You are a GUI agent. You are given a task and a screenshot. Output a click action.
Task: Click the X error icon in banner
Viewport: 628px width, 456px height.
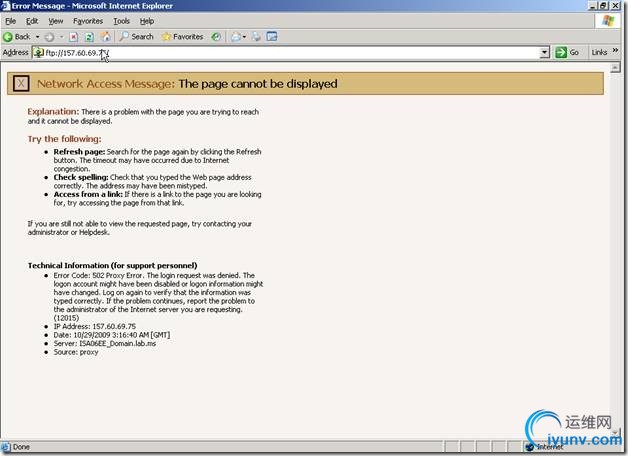pos(21,84)
